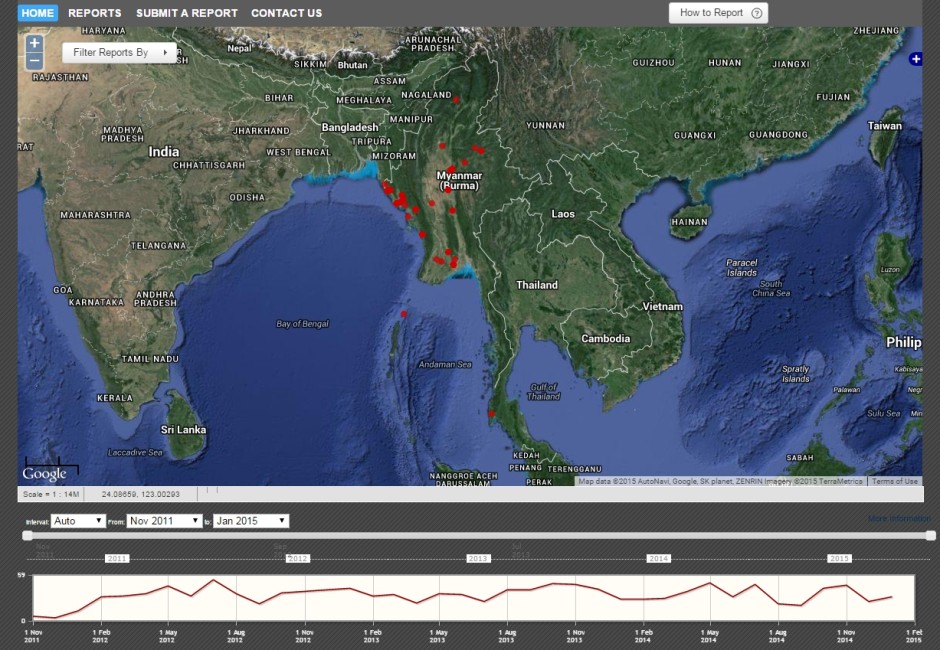Click the red report marker in Nagaland
The width and height of the screenshot is (940, 650).
[455, 100]
